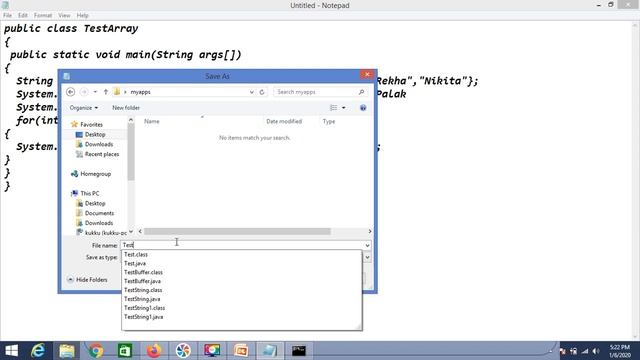Go up one folder level arrow
Image resolution: width=640 pixels, height=360 pixels.
tap(105, 92)
